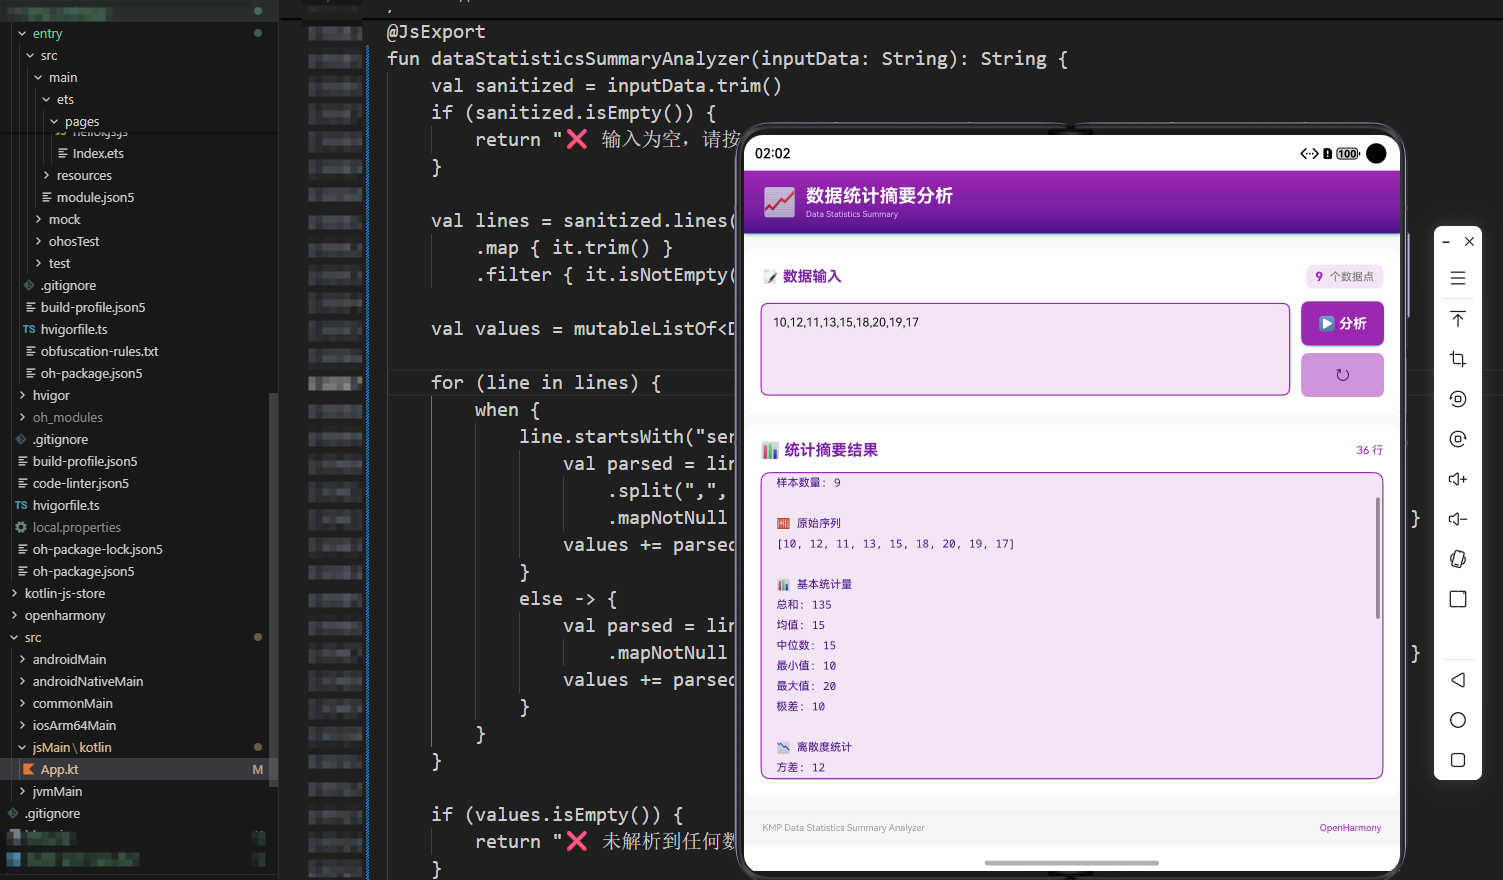Click the data input field with 10,12,11,13

click(1025, 349)
